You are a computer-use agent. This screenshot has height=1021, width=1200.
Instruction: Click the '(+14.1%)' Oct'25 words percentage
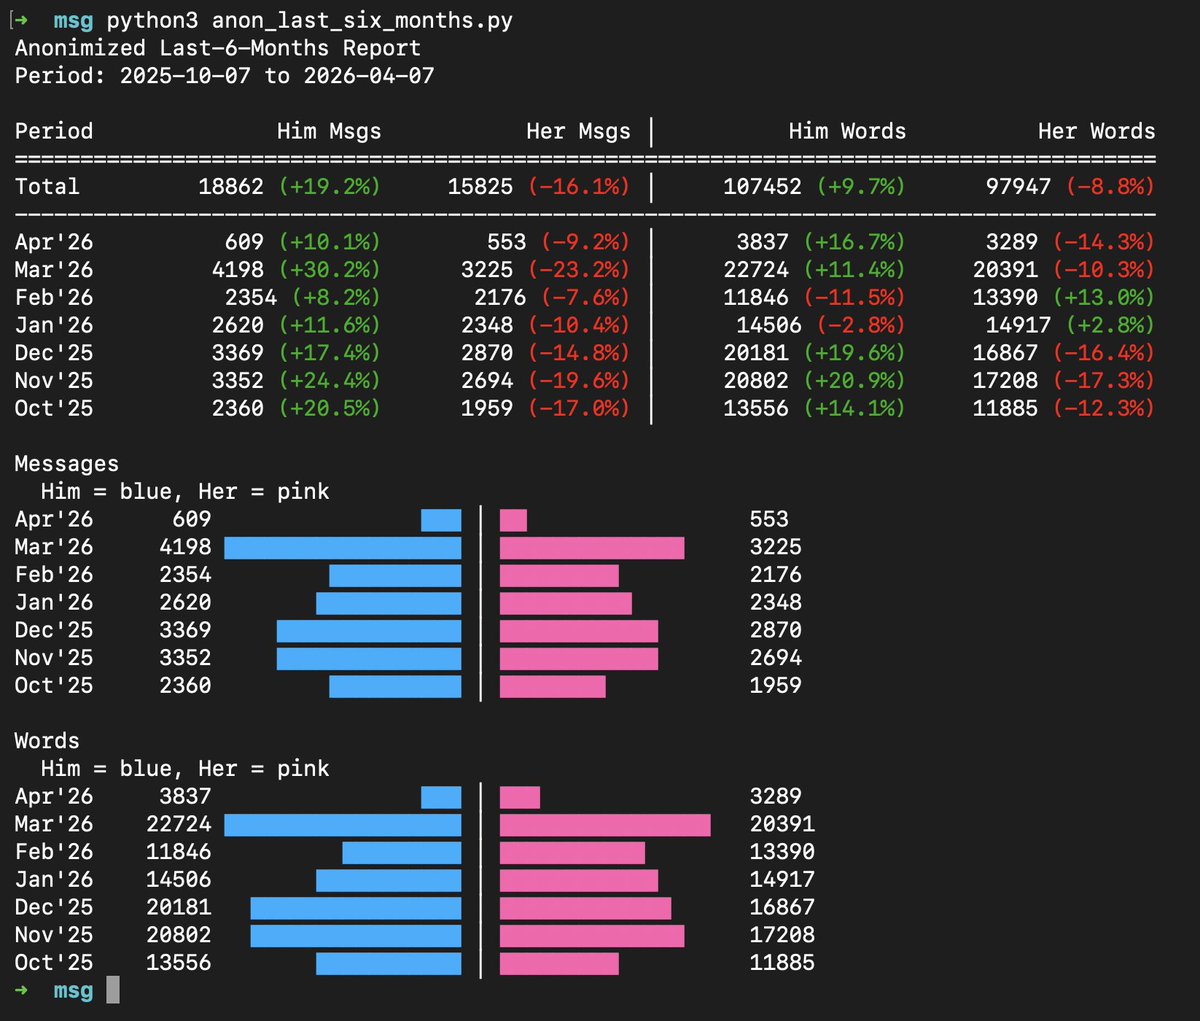(853, 408)
